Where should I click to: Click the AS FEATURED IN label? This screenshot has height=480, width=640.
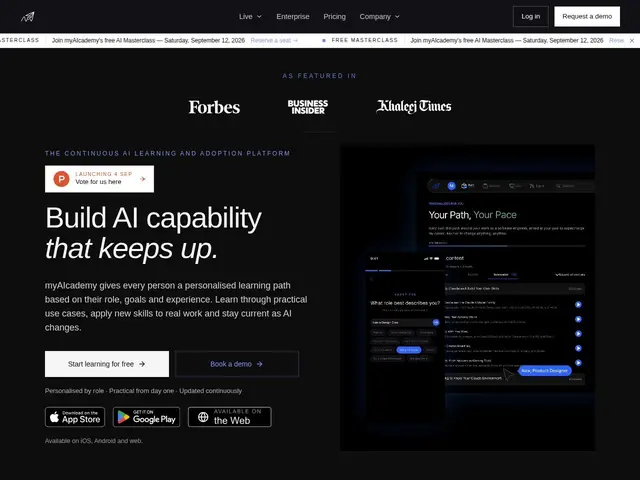coord(320,76)
